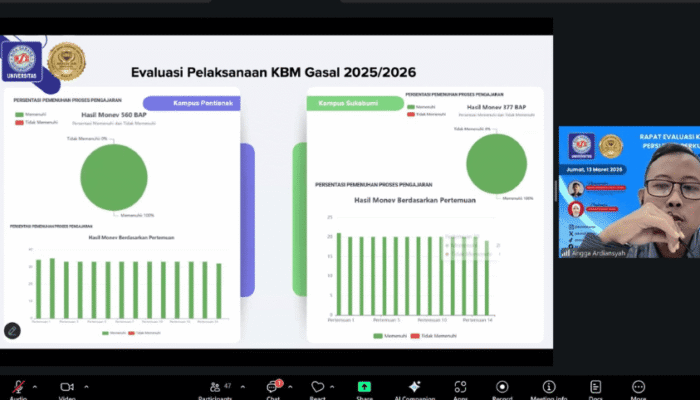Unmute using the Audio microphone icon
Viewport: 700px width, 400px height.
point(19,387)
